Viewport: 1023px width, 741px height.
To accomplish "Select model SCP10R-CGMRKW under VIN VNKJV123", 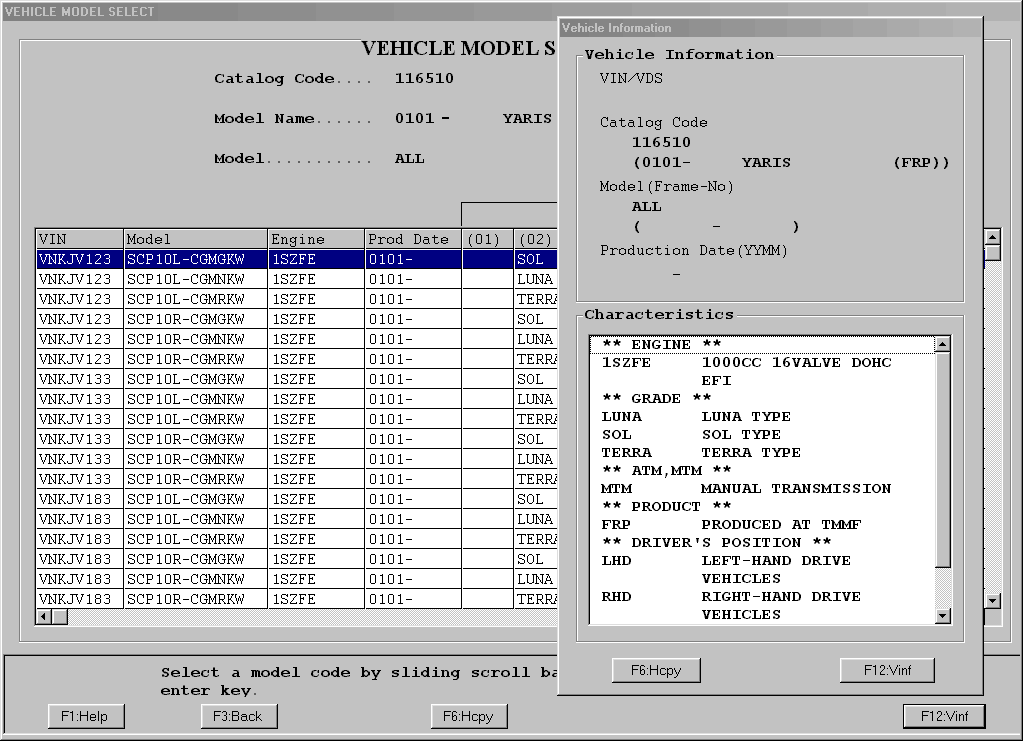I will [x=297, y=359].
